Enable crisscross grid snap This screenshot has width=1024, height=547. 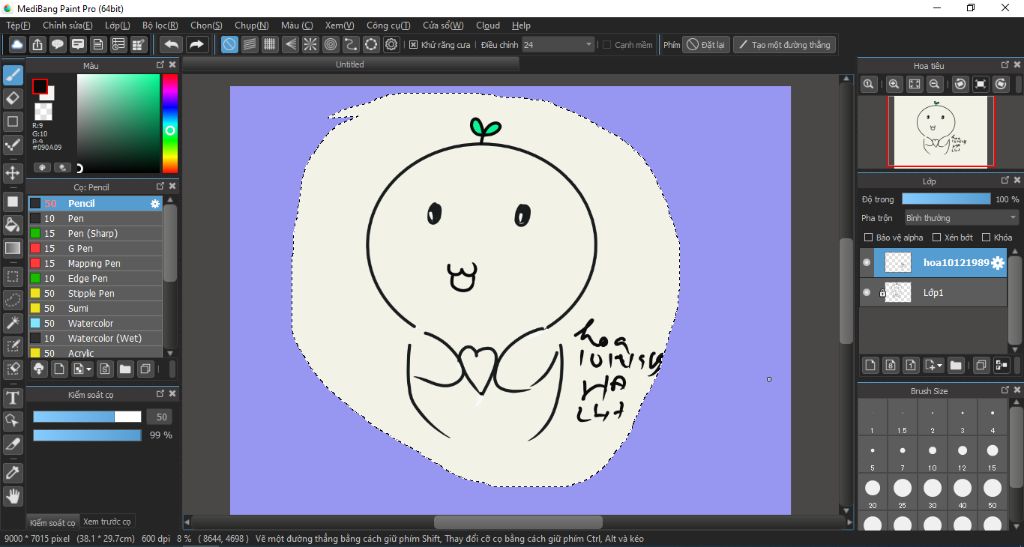(270, 44)
